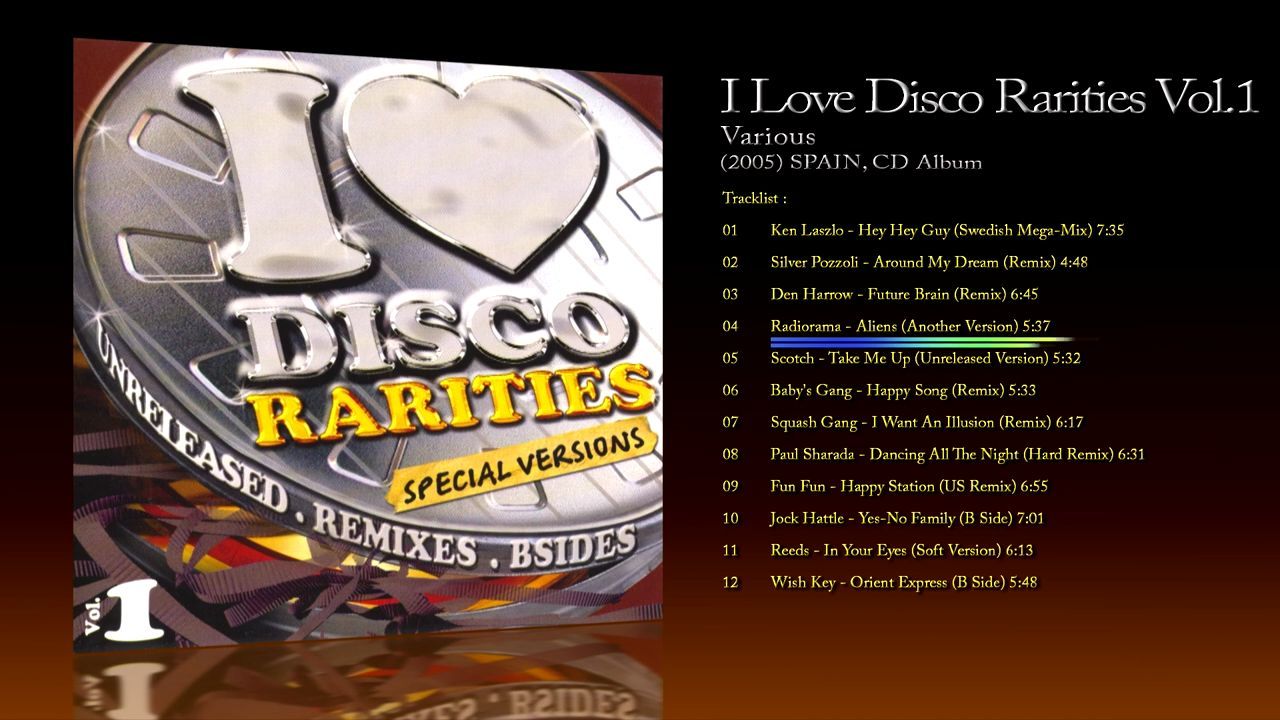
Task: Click track number 08
Action: [x=729, y=454]
